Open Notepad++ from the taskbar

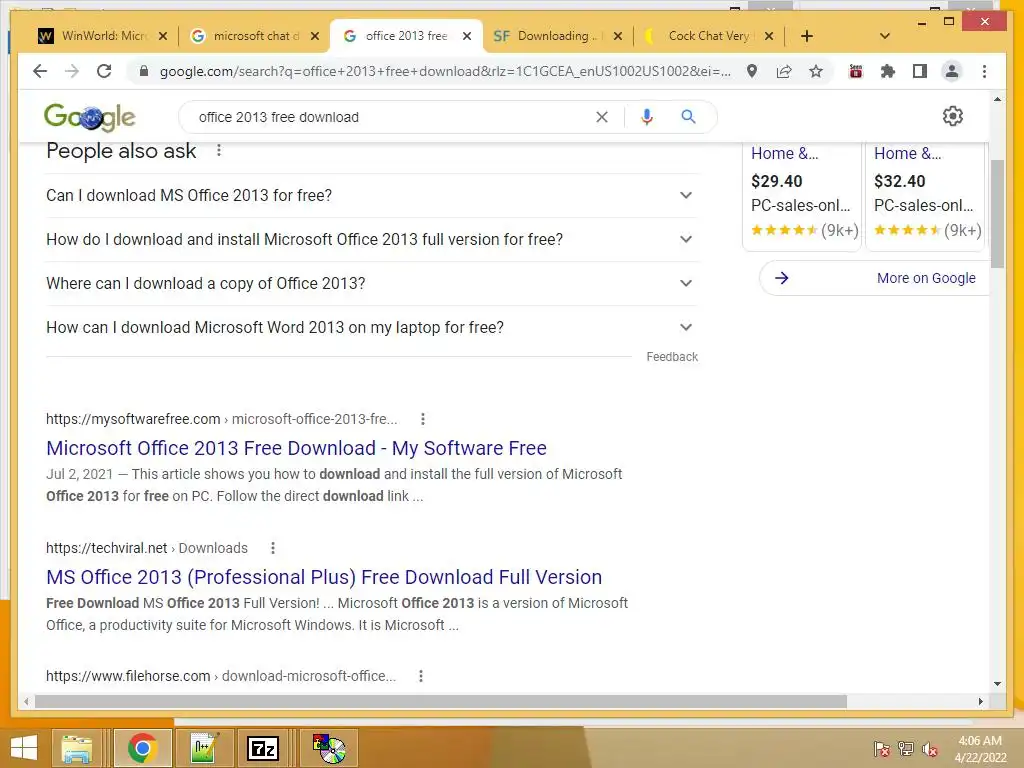[203, 748]
